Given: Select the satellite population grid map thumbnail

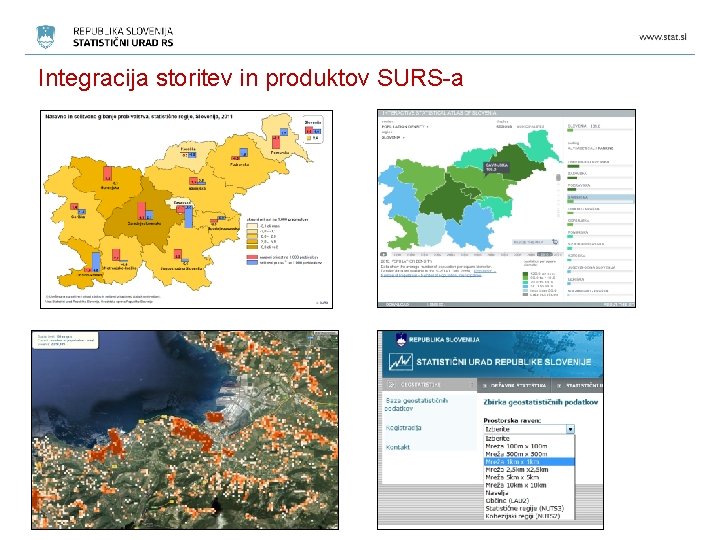Looking at the screenshot, I should tap(185, 430).
